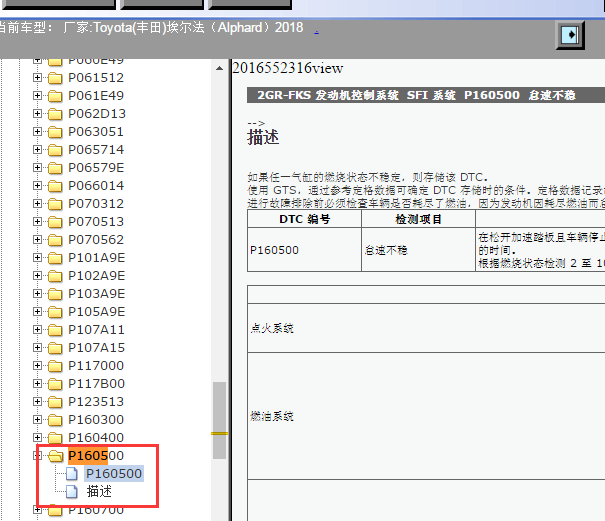Select the P123513 tree label
Screen dimensions: 605x521
click(96, 402)
